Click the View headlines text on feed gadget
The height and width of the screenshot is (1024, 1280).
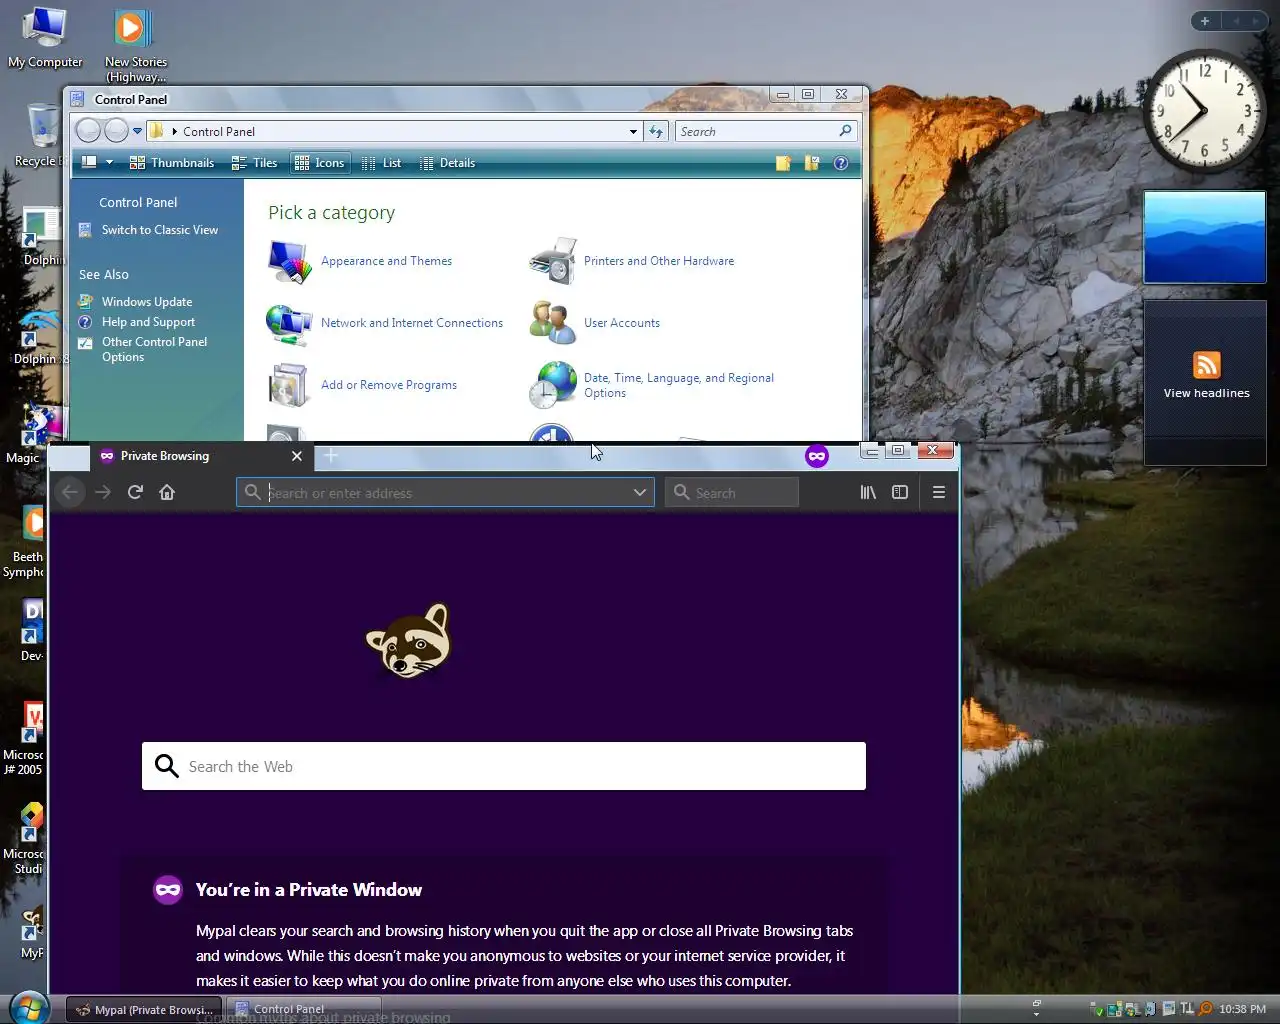click(1207, 393)
